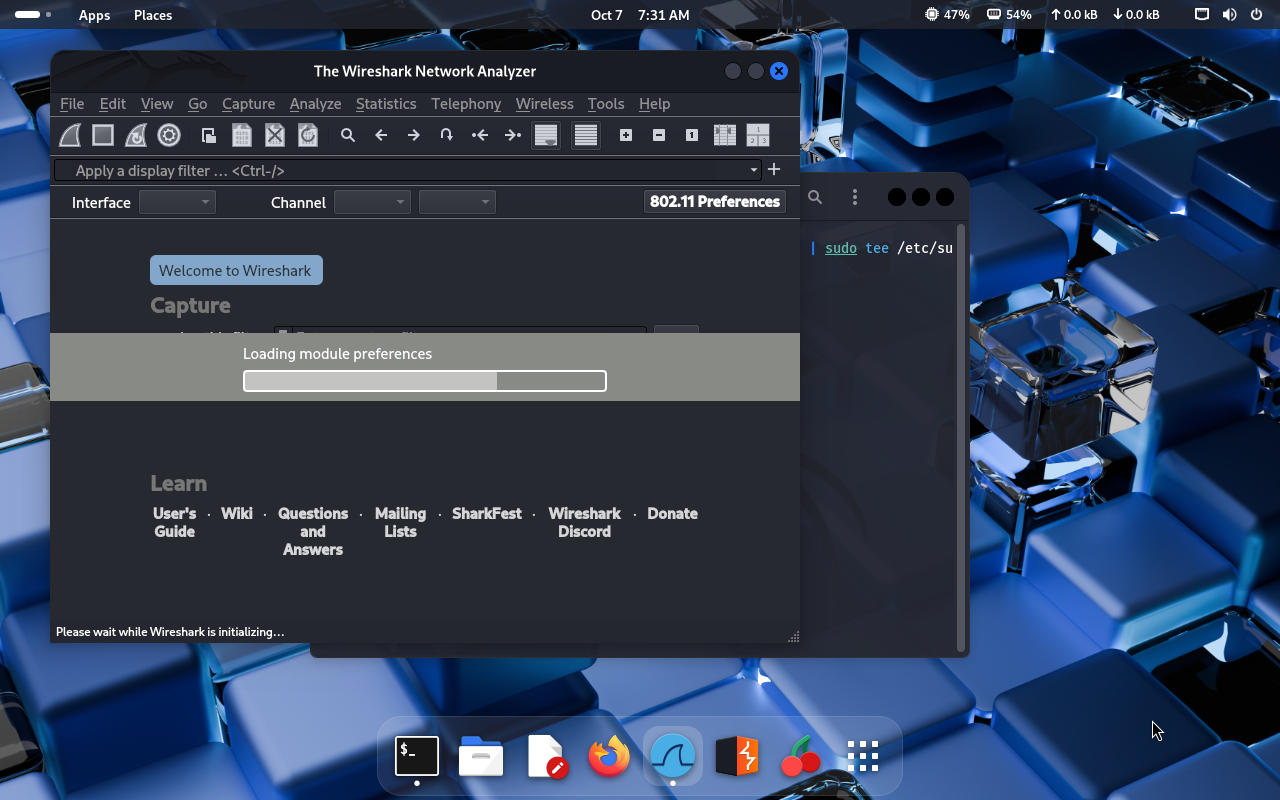The width and height of the screenshot is (1280, 800).
Task: Click into the display filter field
Action: [x=400, y=170]
